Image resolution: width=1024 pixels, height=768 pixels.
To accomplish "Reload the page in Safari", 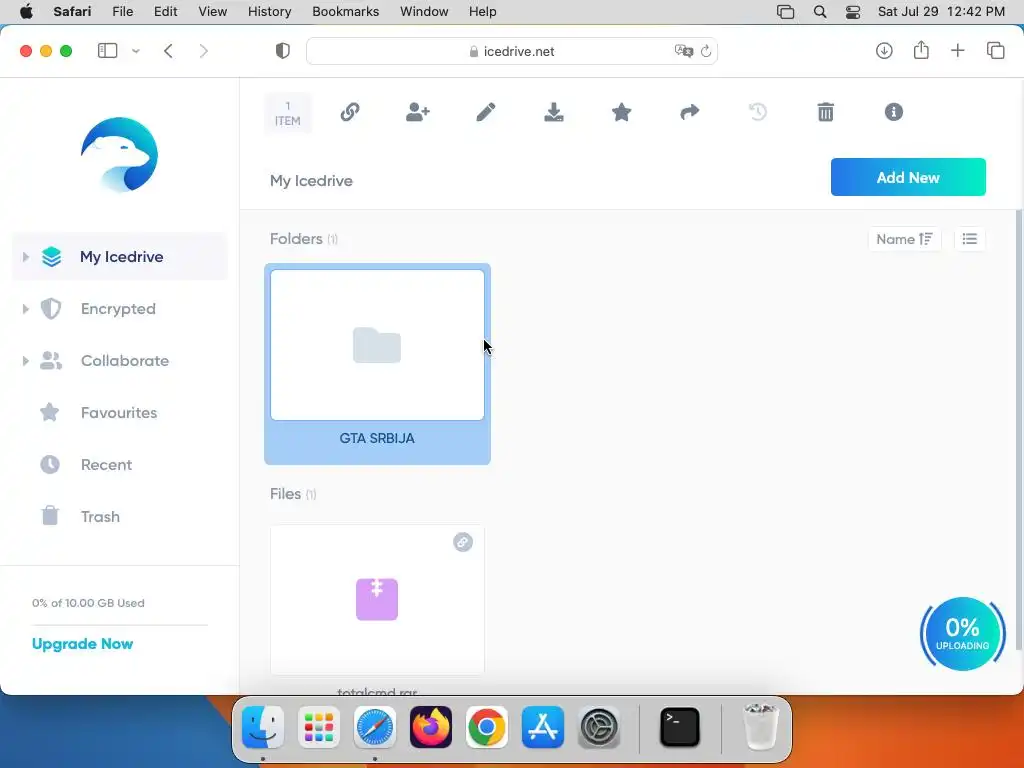I will point(706,51).
